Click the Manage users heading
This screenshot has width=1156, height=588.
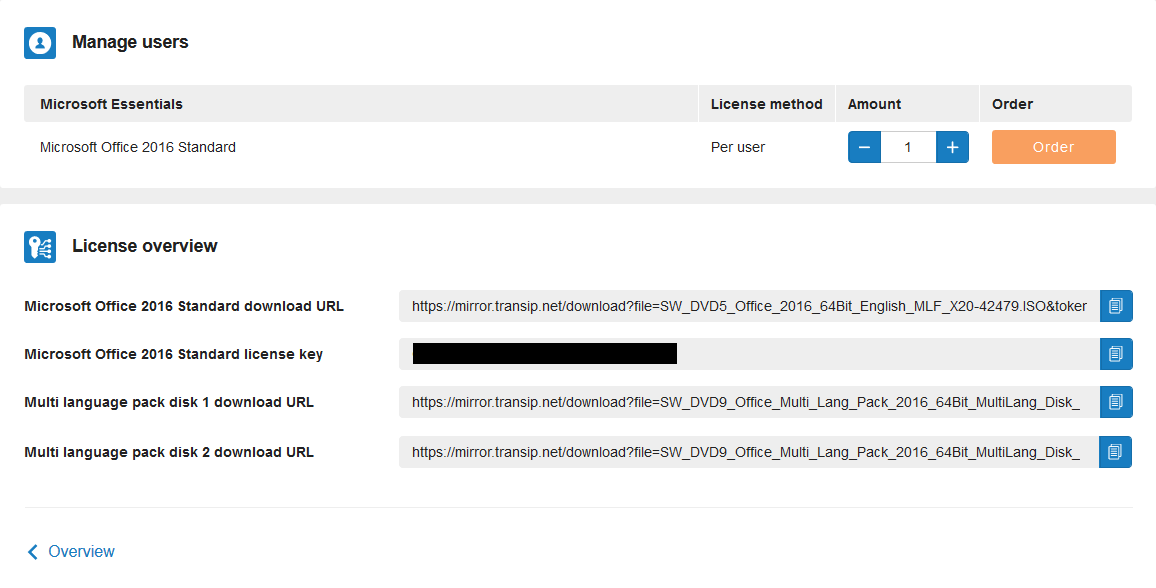click(130, 43)
